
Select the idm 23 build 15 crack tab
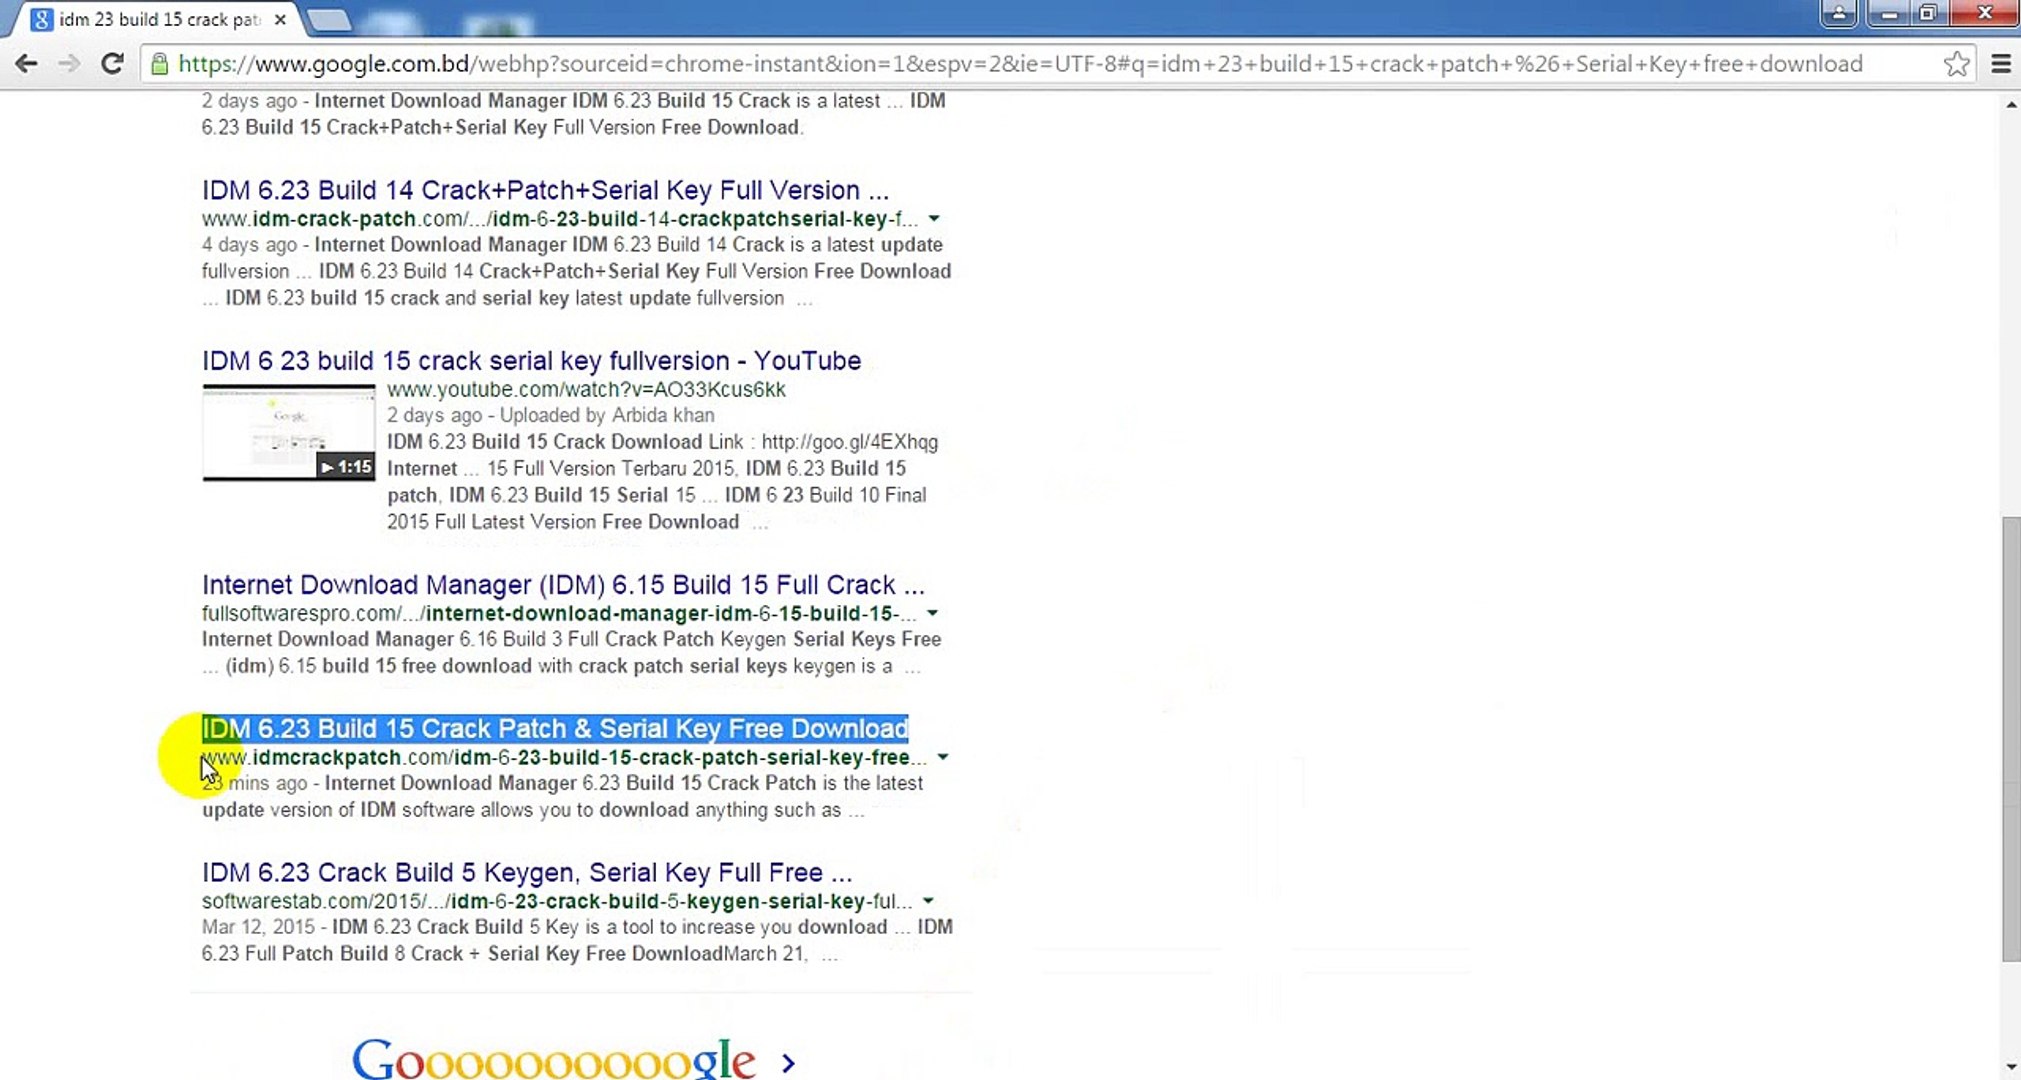(160, 19)
